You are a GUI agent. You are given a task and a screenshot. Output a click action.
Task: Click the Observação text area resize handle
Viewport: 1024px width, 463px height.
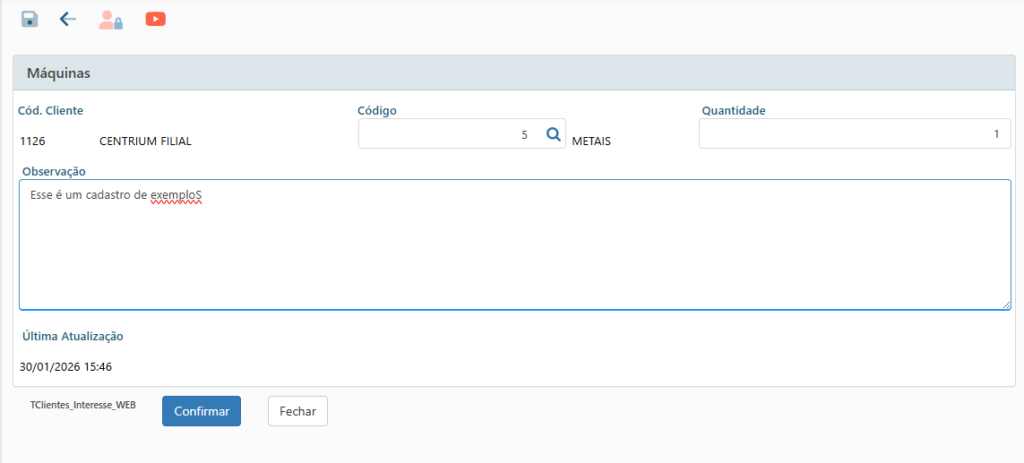click(x=1005, y=304)
